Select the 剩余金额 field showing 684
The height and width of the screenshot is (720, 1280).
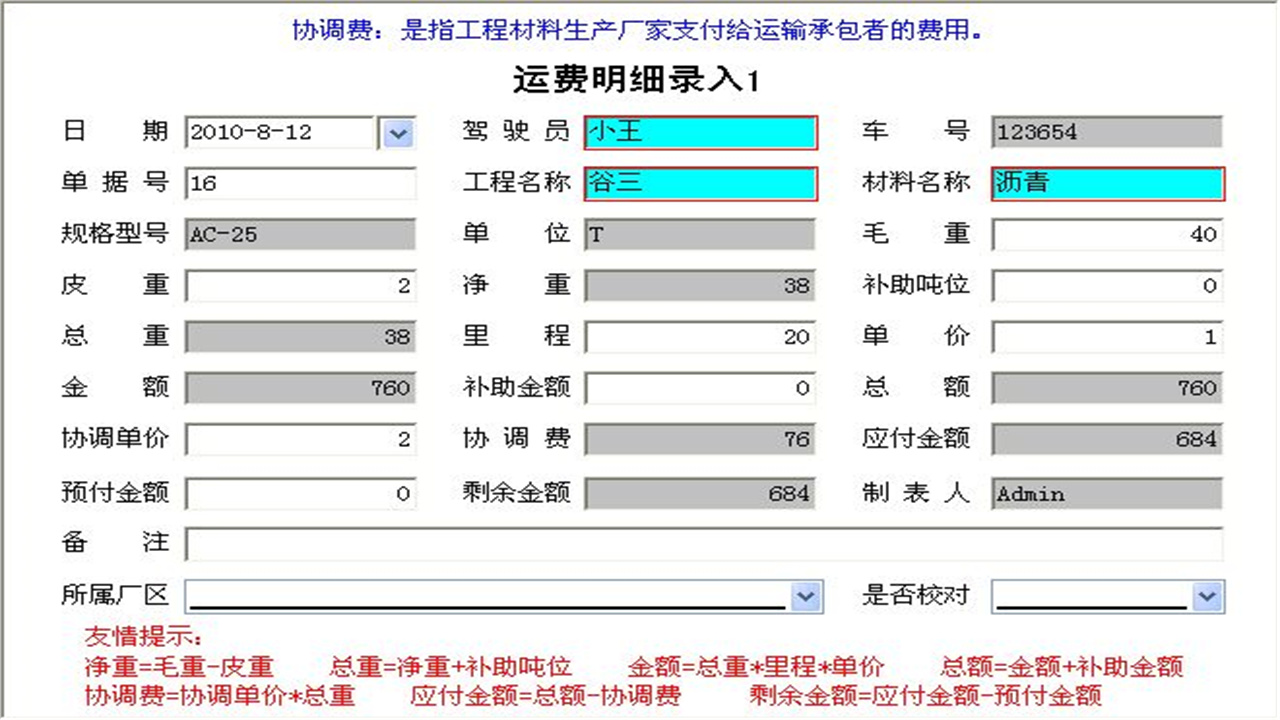click(700, 493)
